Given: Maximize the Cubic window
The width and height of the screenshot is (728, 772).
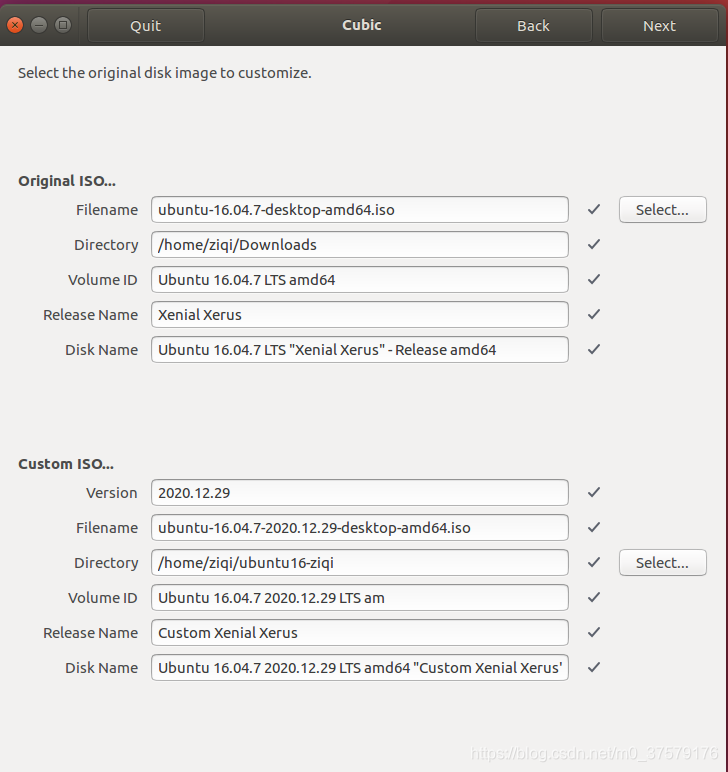Looking at the screenshot, I should click(x=63, y=25).
